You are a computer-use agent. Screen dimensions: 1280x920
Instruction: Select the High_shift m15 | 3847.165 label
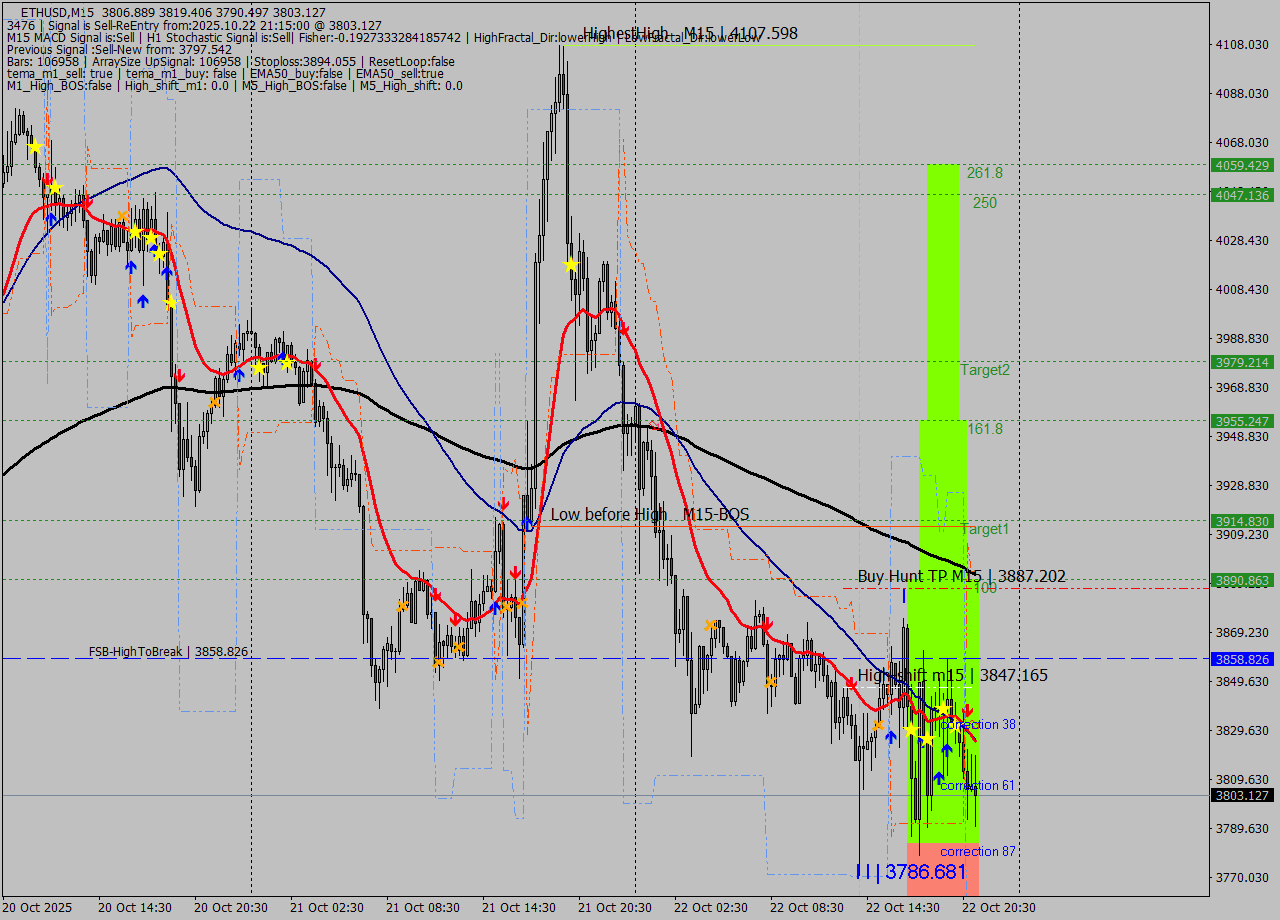[953, 675]
